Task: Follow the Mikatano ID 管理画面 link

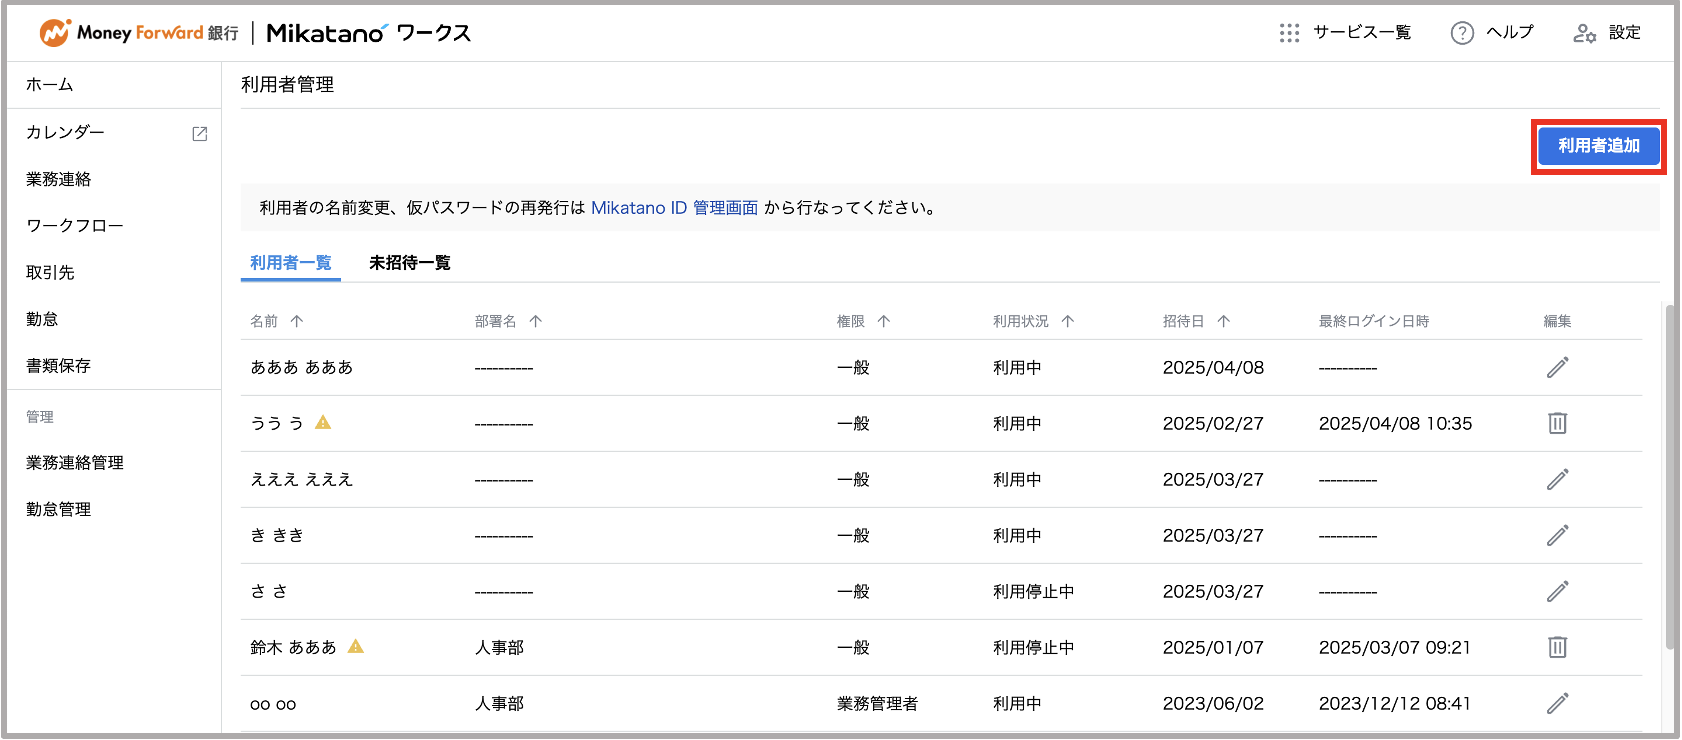Action: tap(675, 208)
